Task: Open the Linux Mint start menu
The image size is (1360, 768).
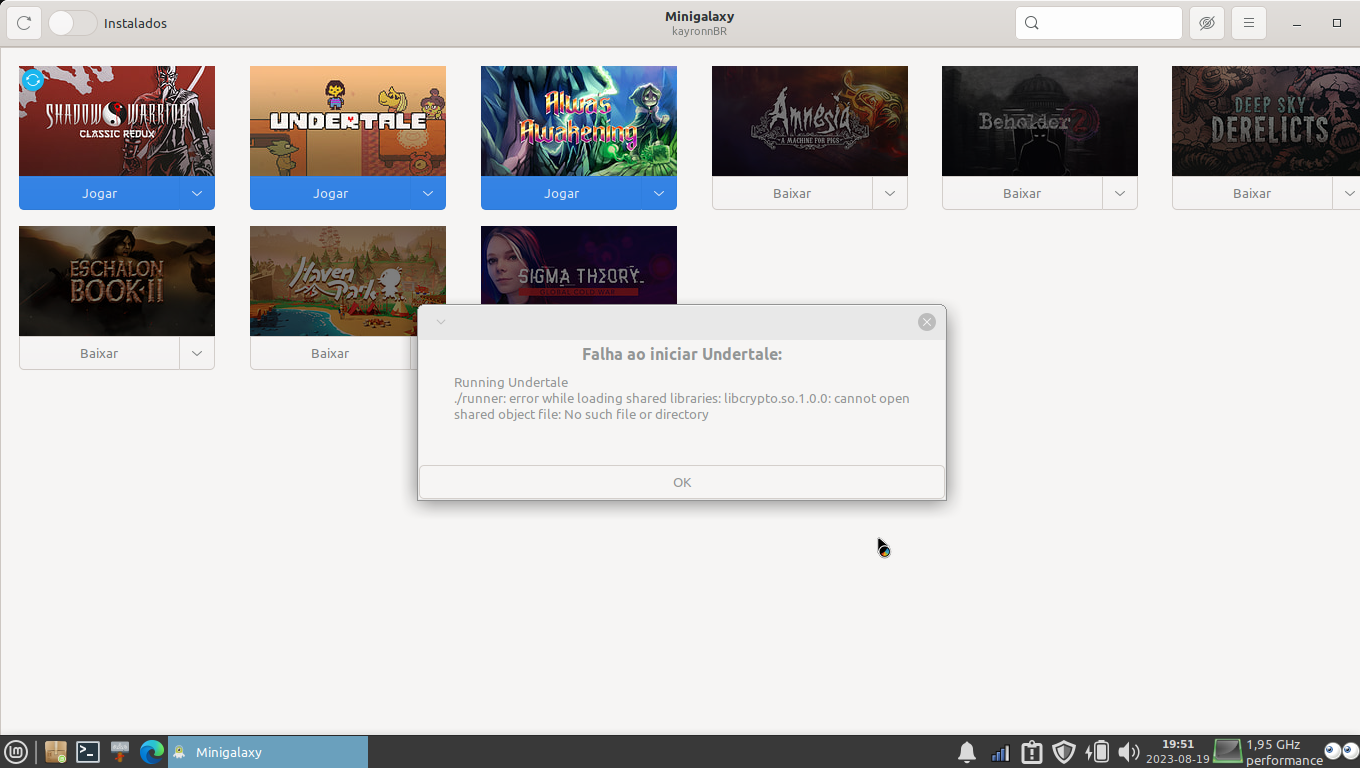Action: point(16,751)
